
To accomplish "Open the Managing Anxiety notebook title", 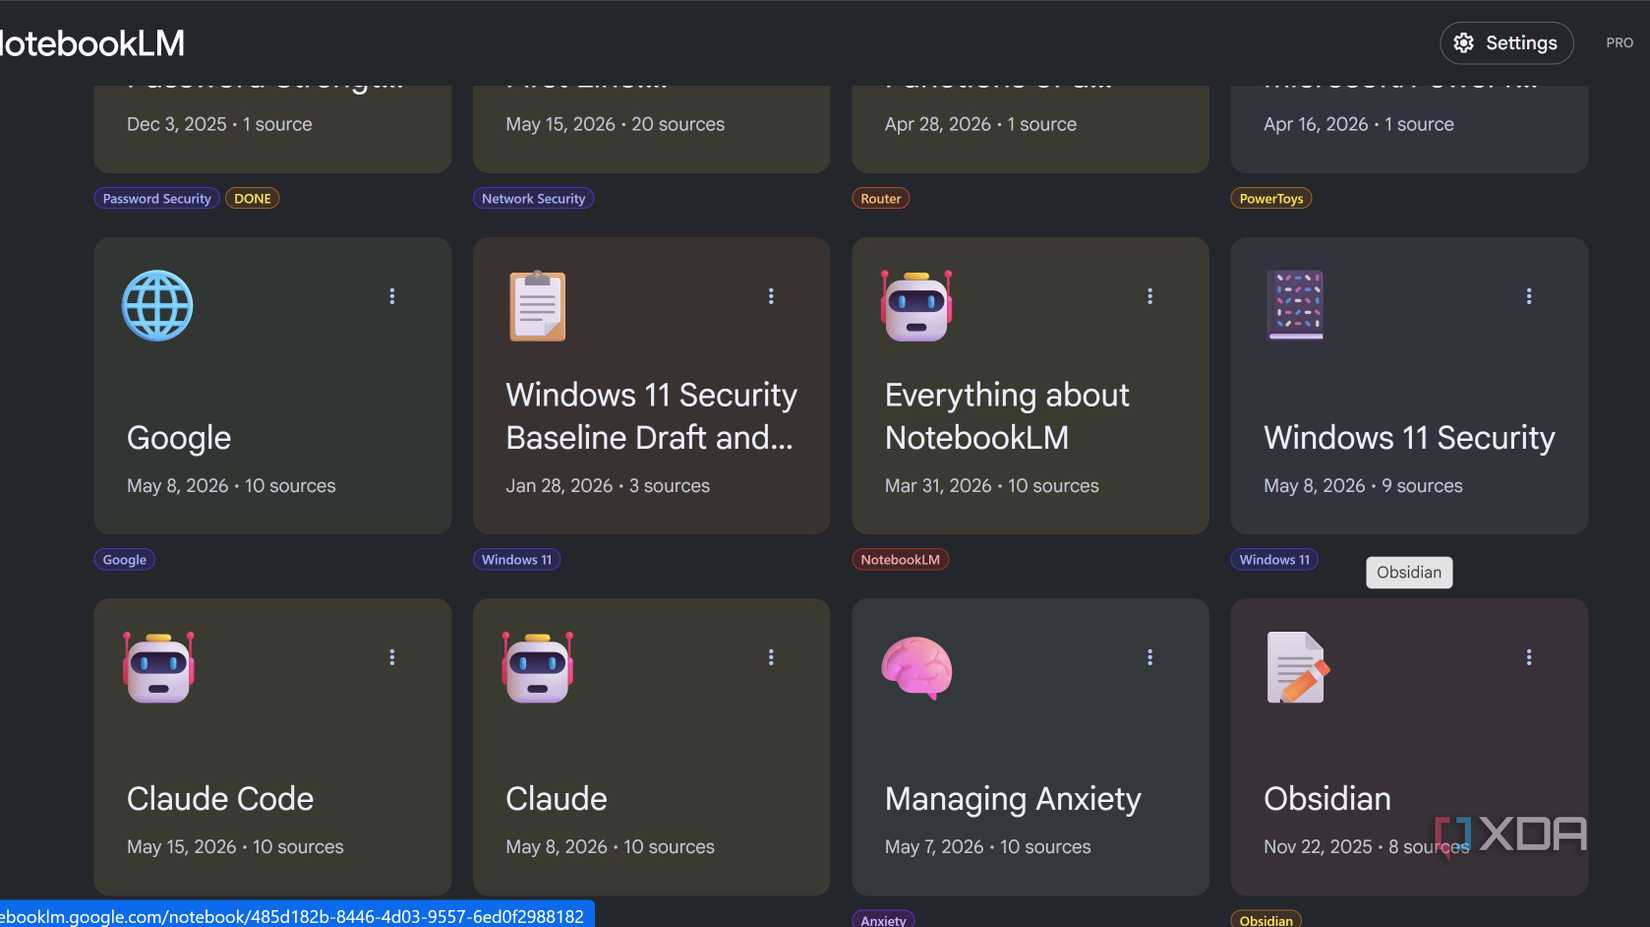I will pos(1012,799).
